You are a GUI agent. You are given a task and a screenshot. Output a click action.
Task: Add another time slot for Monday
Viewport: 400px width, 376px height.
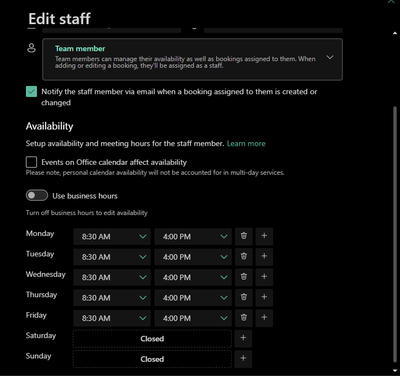tap(264, 236)
